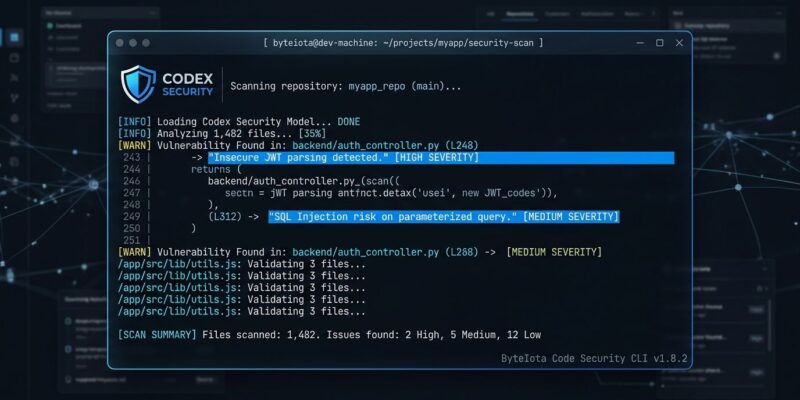Open backend/auth_controller.py (L248) file path
The height and width of the screenshot is (400, 800).
(x=385, y=146)
